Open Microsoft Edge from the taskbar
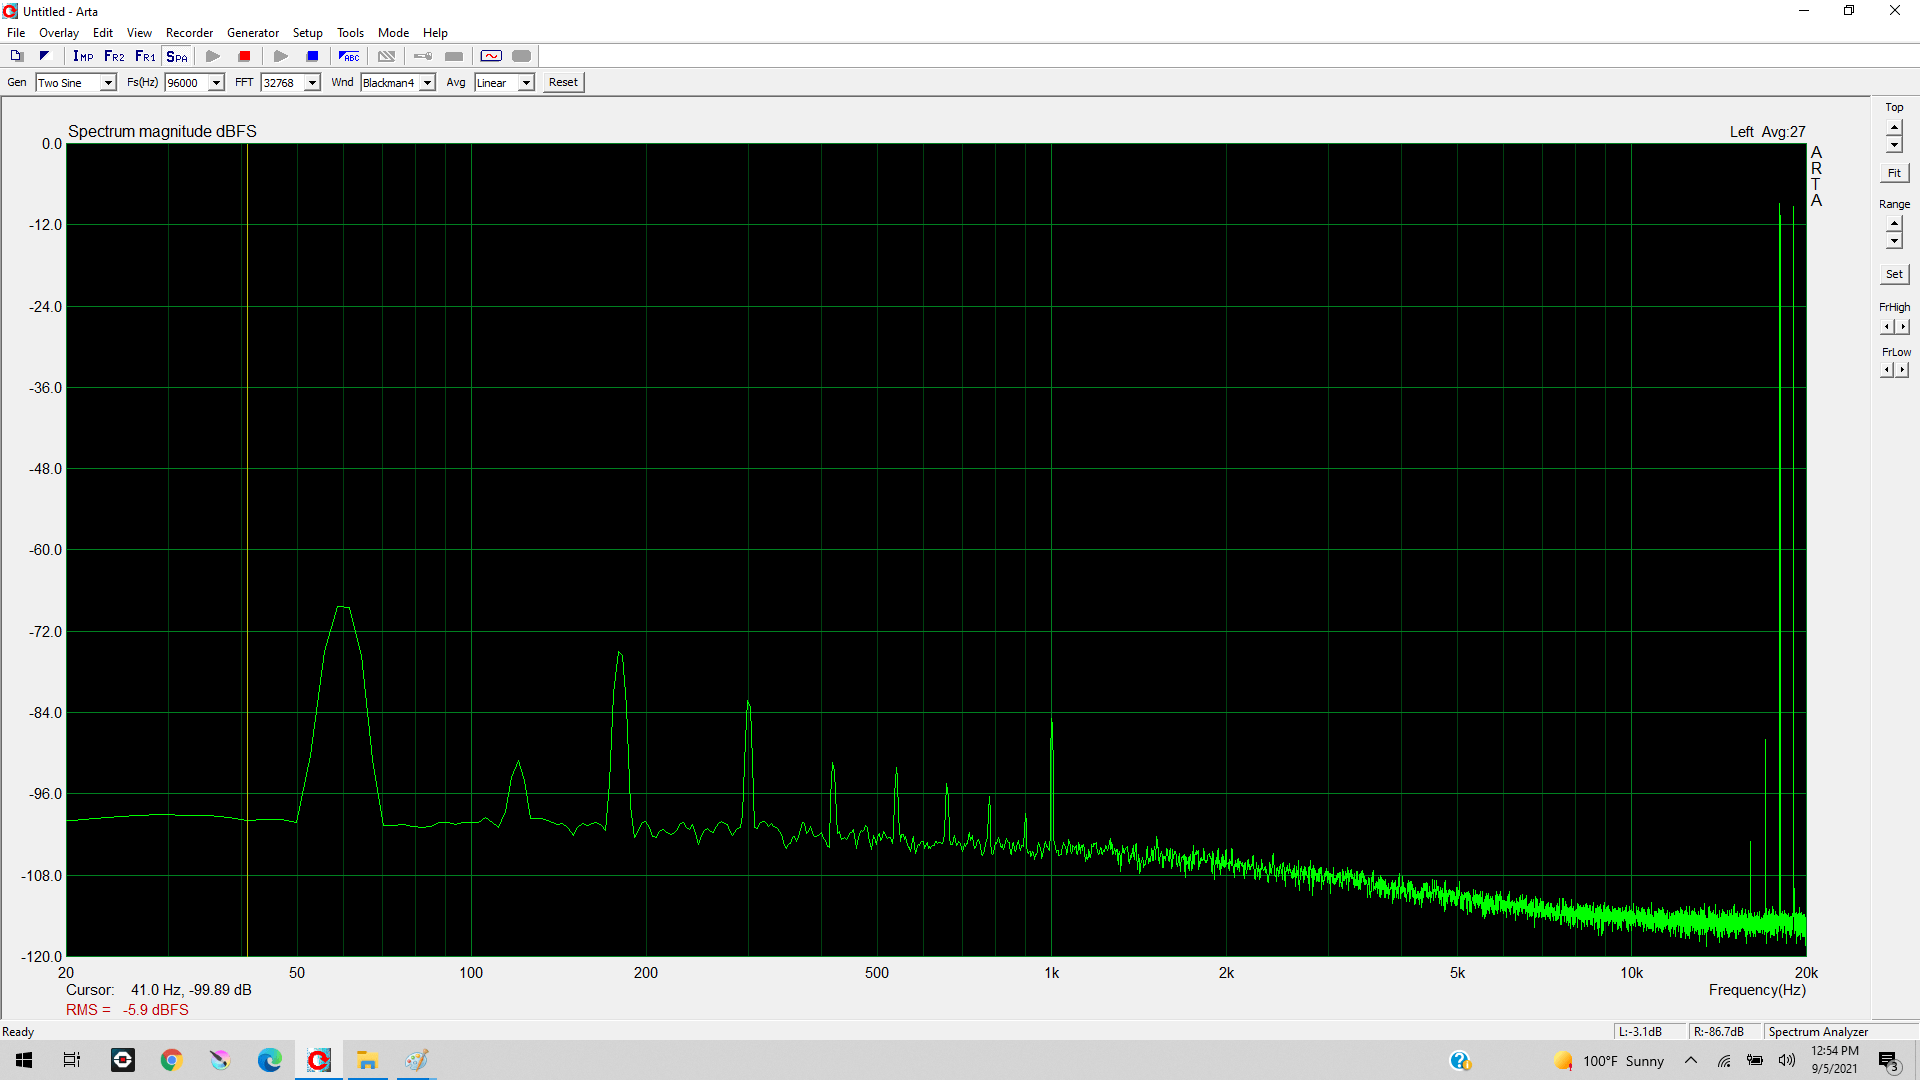1920x1080 pixels. pyautogui.click(x=269, y=1060)
